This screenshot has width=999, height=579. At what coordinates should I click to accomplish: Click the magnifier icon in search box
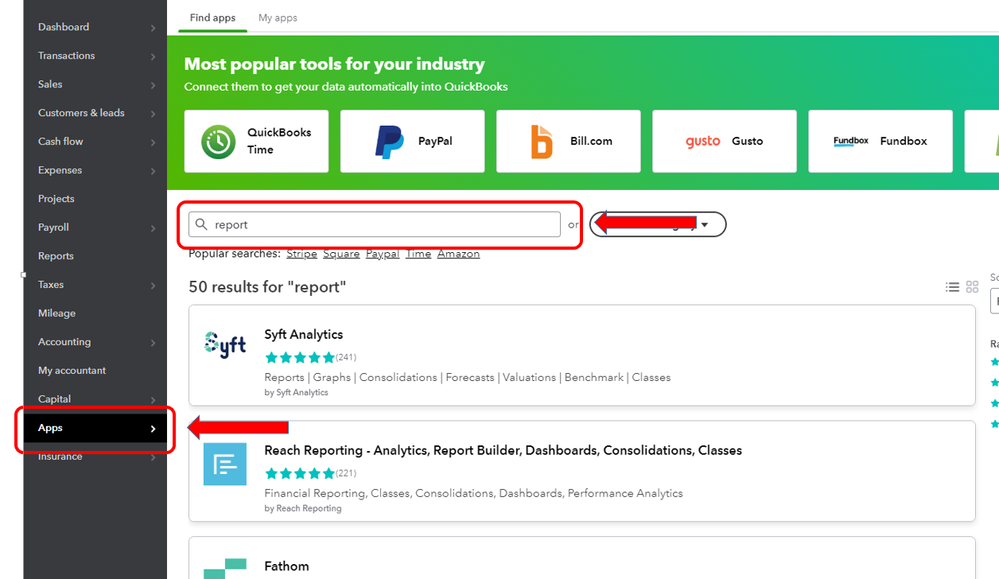(x=201, y=224)
